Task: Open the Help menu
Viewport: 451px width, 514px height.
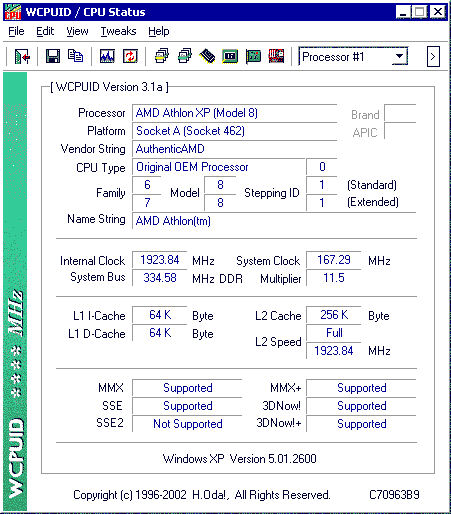Action: pos(159,31)
